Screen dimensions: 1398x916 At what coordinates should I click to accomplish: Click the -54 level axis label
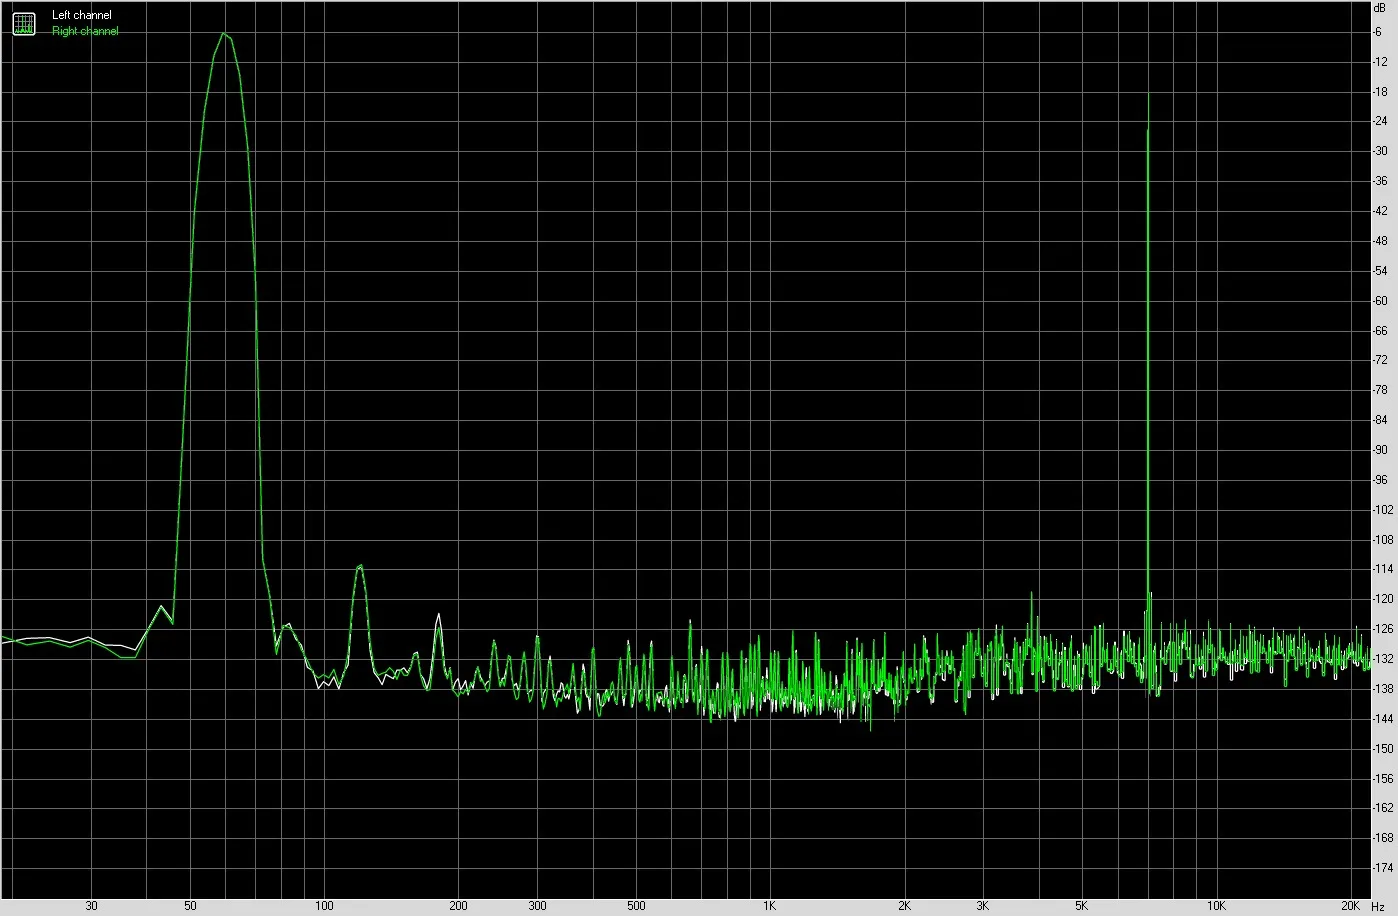(x=1380, y=271)
